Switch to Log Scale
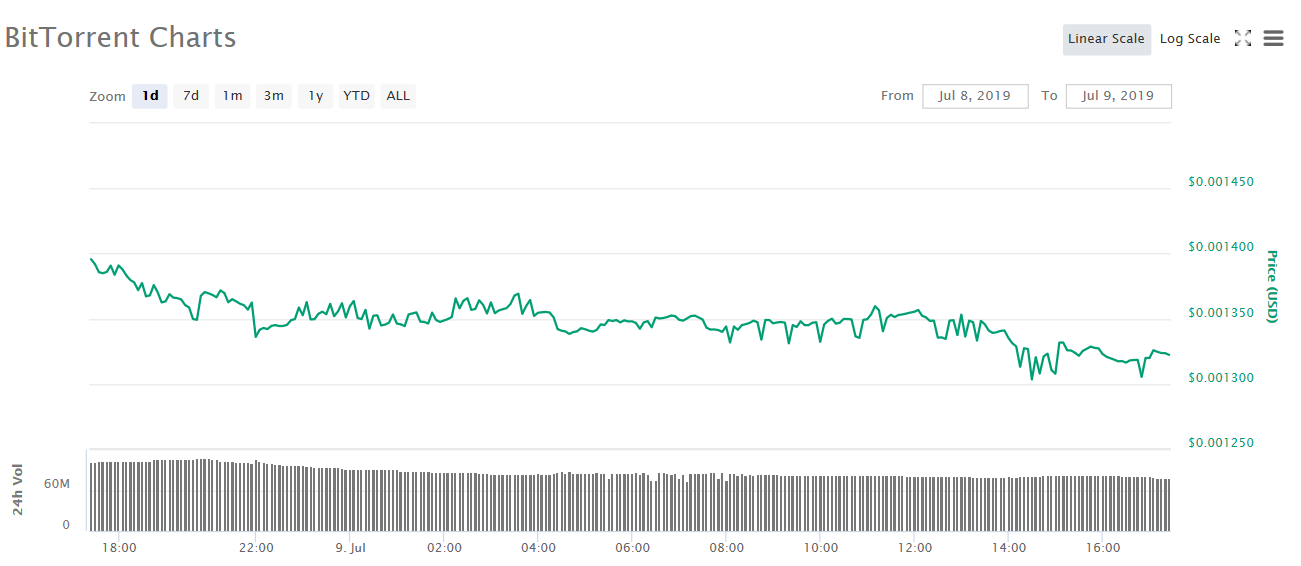Viewport: 1301px width, 566px height. [x=1190, y=39]
